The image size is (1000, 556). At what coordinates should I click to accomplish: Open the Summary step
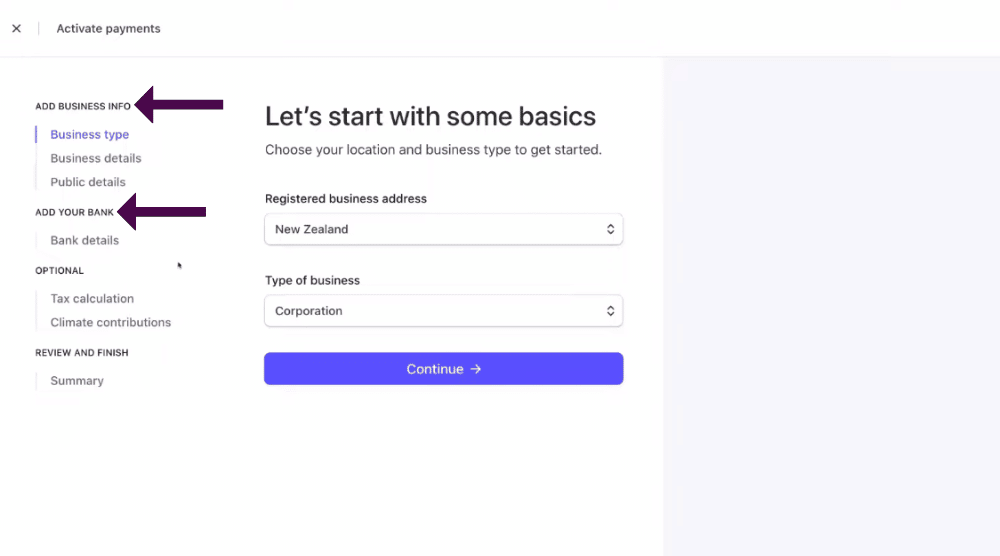(77, 381)
